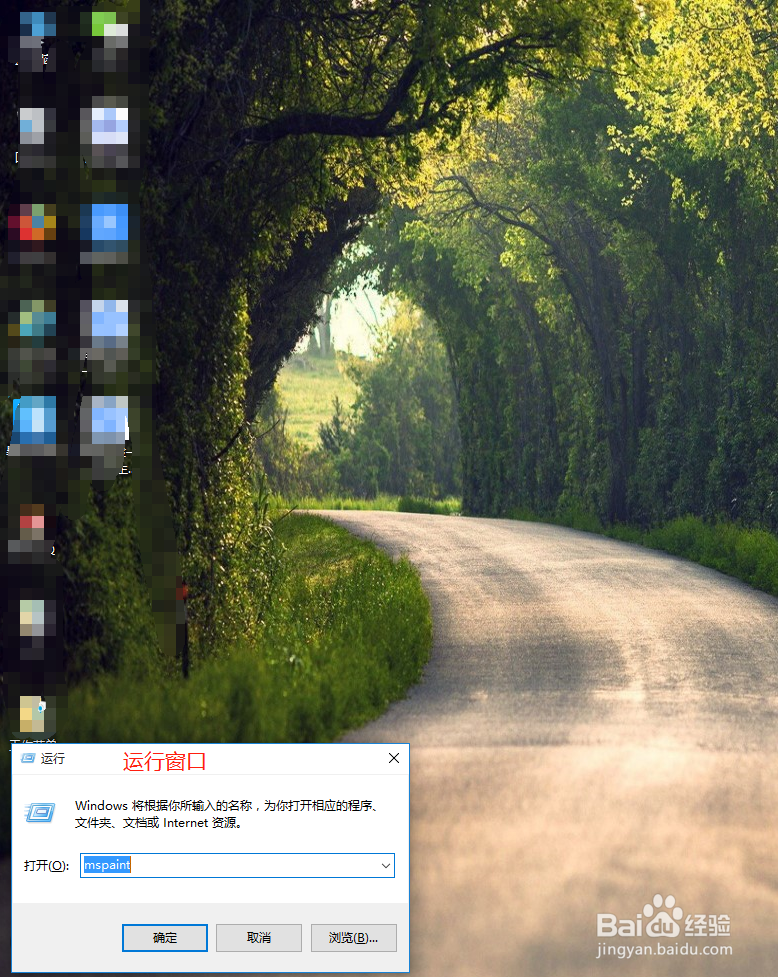Close the 运行 dialog window
Screen dimensions: 778x977
[x=394, y=758]
